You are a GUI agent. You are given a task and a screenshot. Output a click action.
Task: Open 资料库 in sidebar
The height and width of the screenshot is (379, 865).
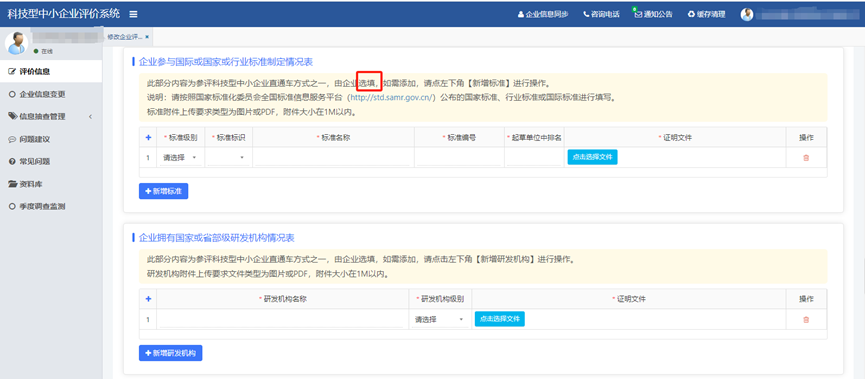tap(51, 184)
